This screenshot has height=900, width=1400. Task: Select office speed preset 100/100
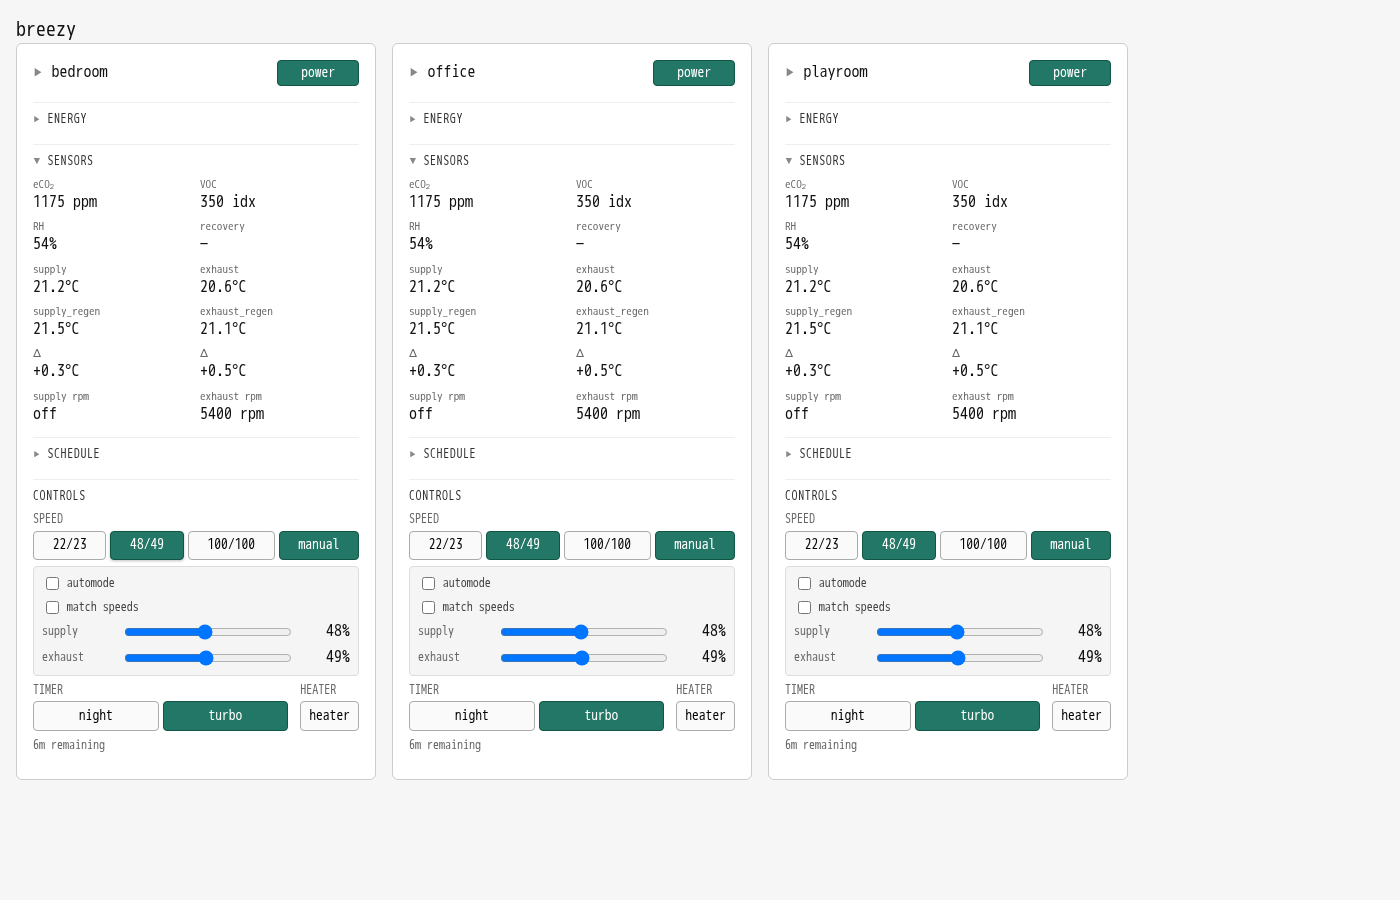pyautogui.click(x=607, y=545)
